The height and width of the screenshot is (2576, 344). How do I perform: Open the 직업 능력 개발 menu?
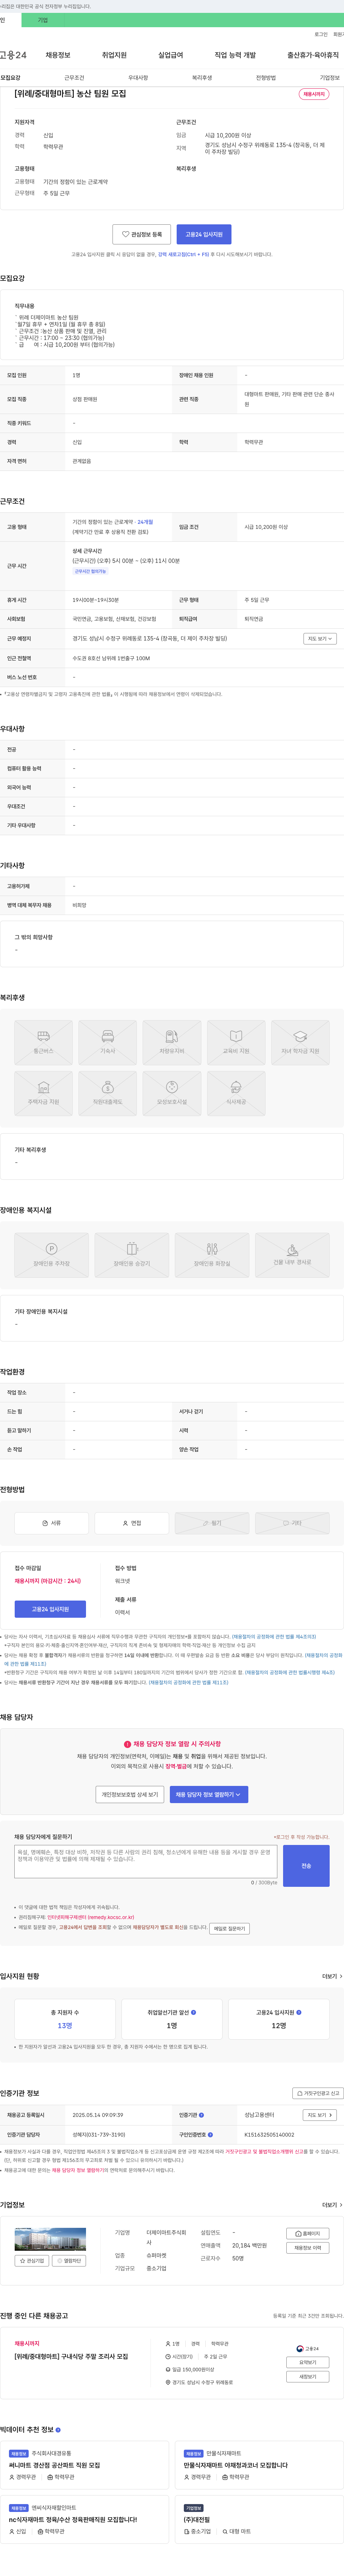coord(235,55)
